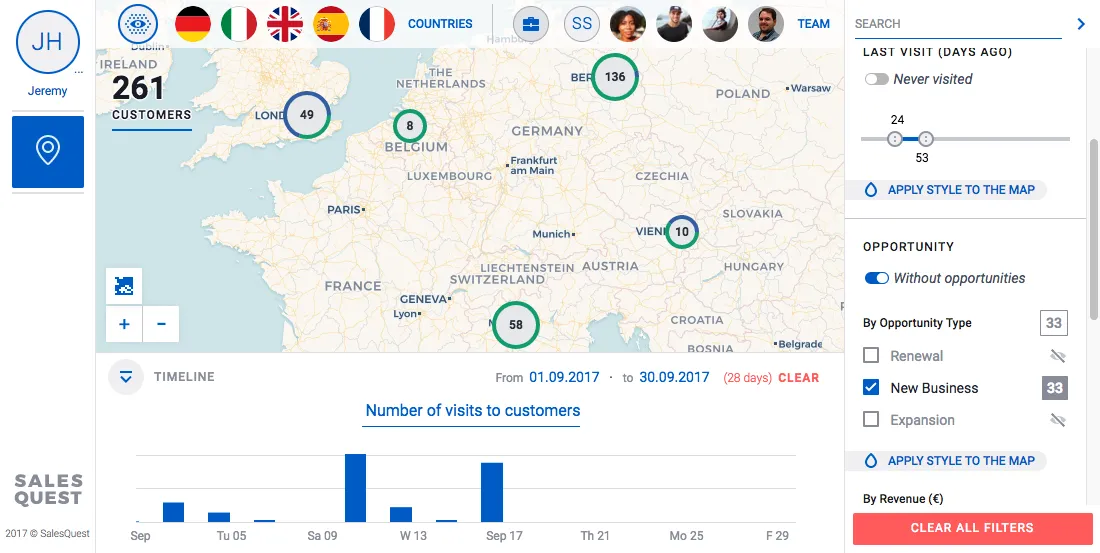1100x553 pixels.
Task: Zoom in on the map
Action: (124, 324)
